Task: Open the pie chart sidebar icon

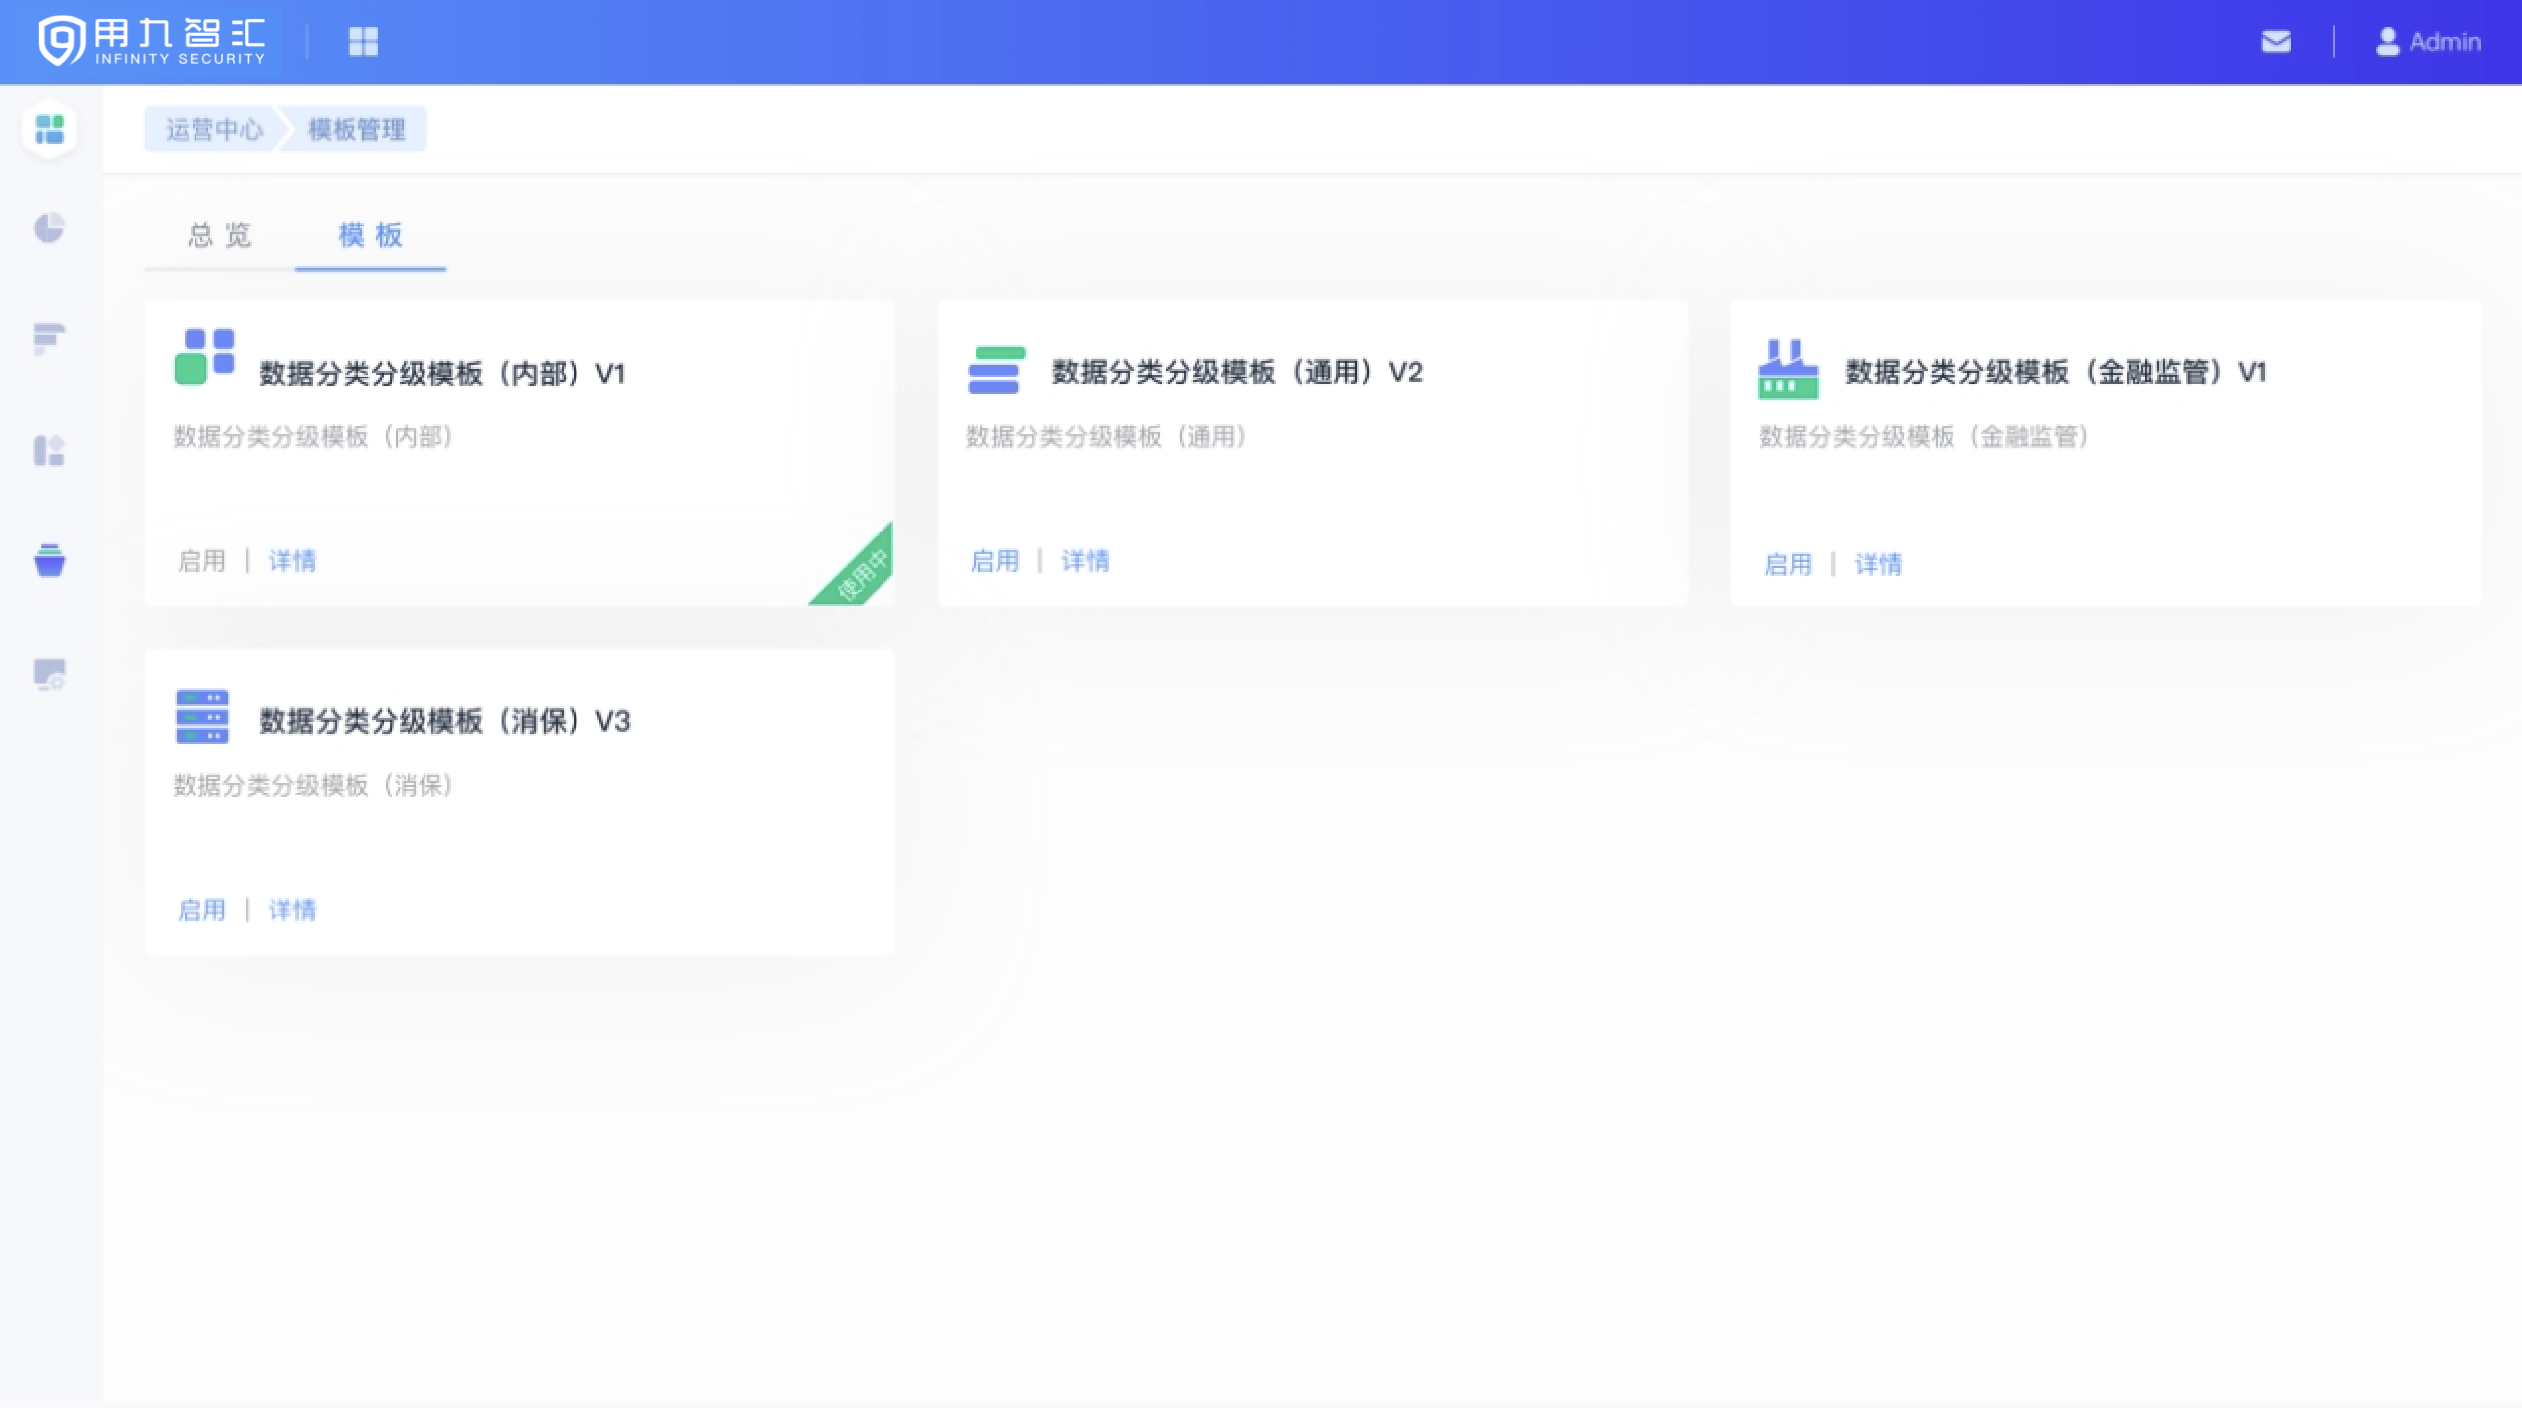Action: tap(49, 228)
